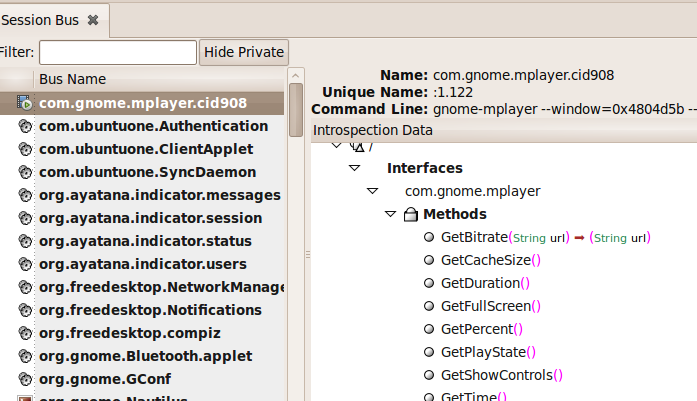Viewport: 697px width, 401px height.
Task: Select org.gnome.GConf bus name
Action: 105,379
